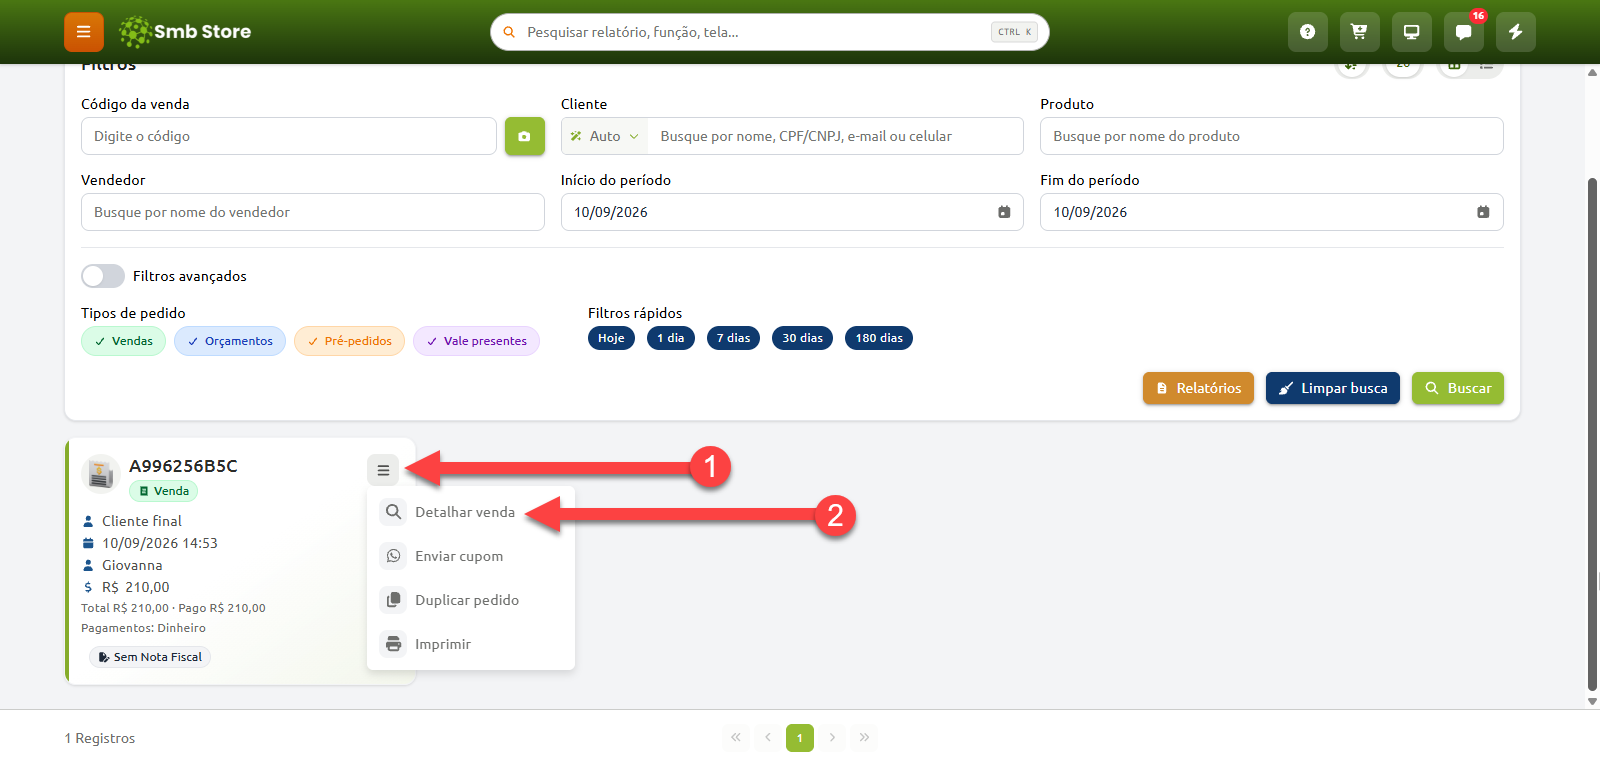The height and width of the screenshot is (765, 1600).
Task: Click the top Pesquisar relatório search box
Action: (769, 32)
